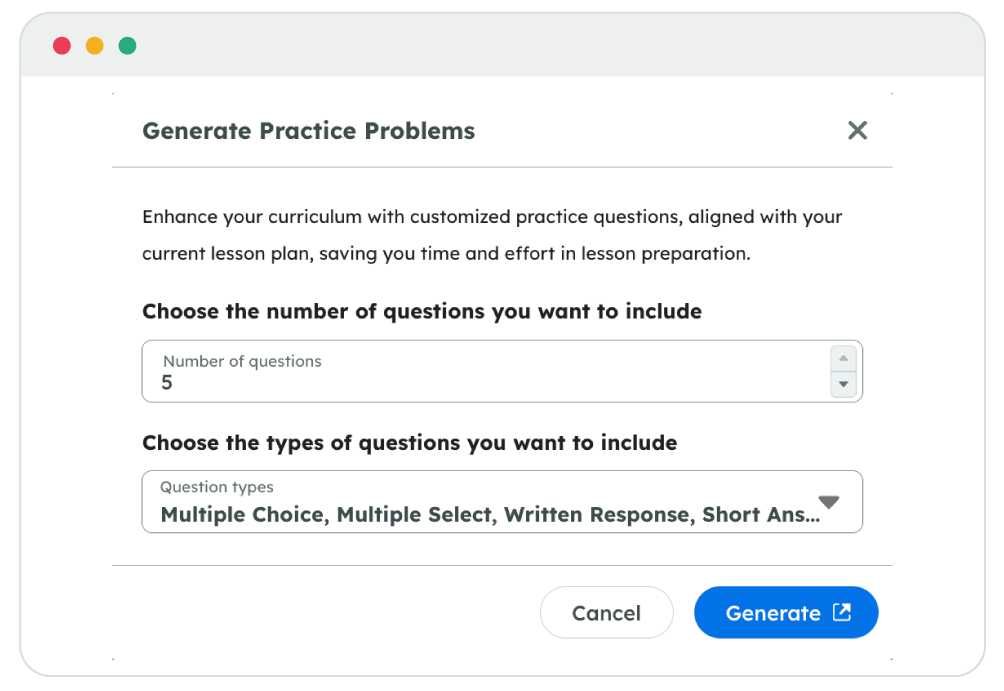Click the selected 'Multiple Choice, Multiple Select' text
This screenshot has height=691, width=1004.
click(x=326, y=515)
